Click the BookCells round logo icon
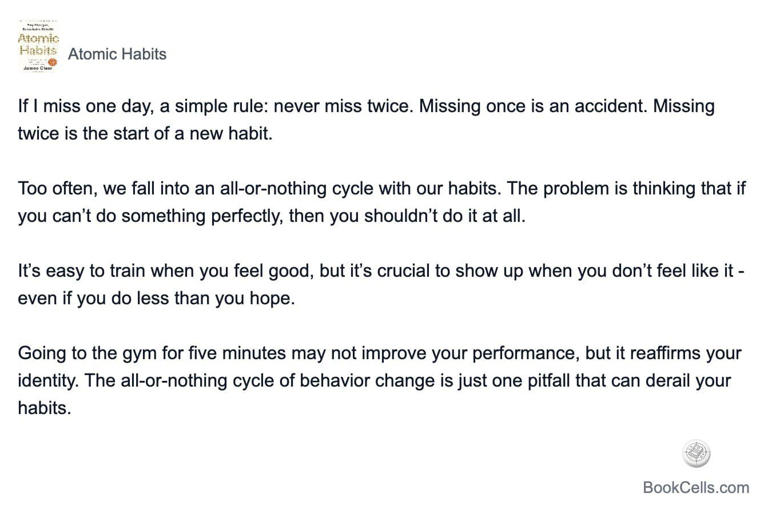 [696, 454]
